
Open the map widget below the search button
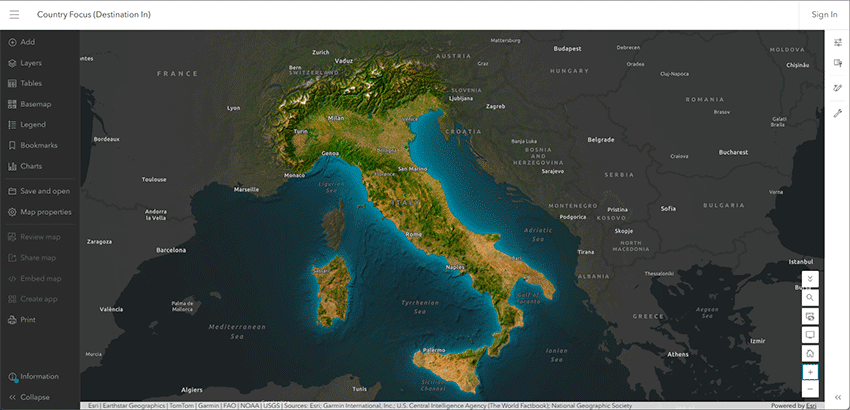(810, 316)
